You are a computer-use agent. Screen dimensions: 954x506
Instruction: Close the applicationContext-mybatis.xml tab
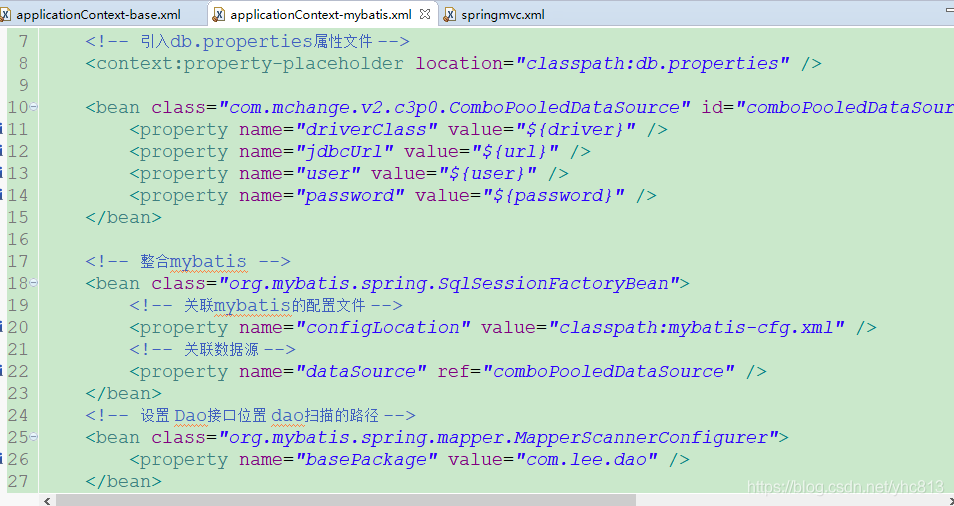tap(426, 15)
